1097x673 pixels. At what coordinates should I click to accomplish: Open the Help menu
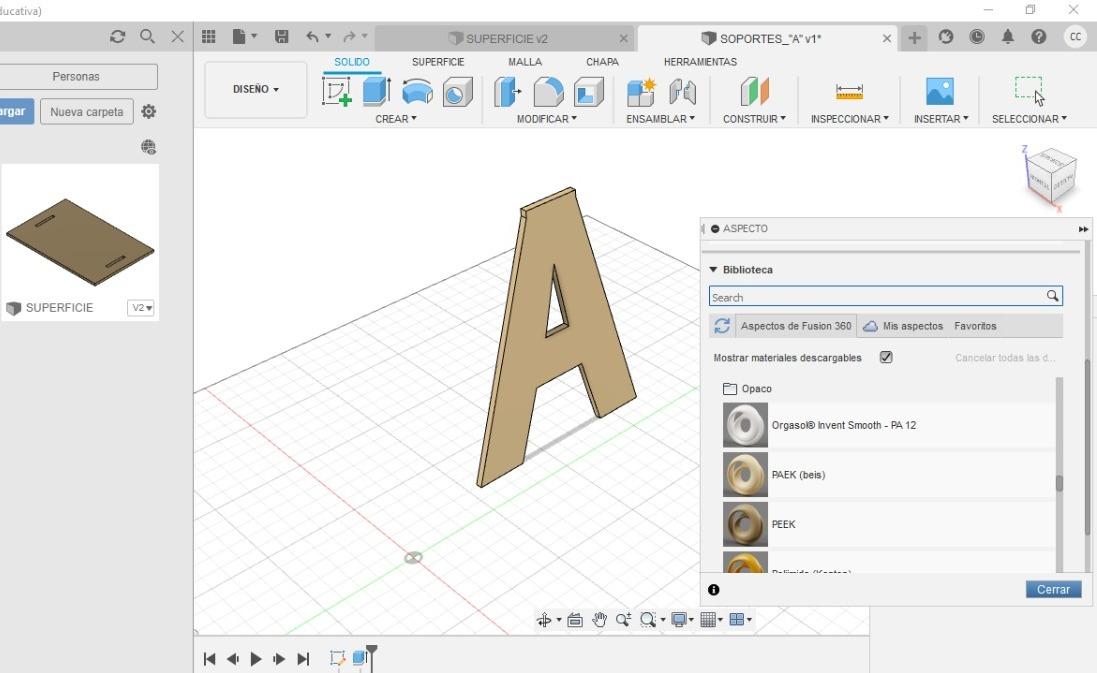pos(1039,37)
